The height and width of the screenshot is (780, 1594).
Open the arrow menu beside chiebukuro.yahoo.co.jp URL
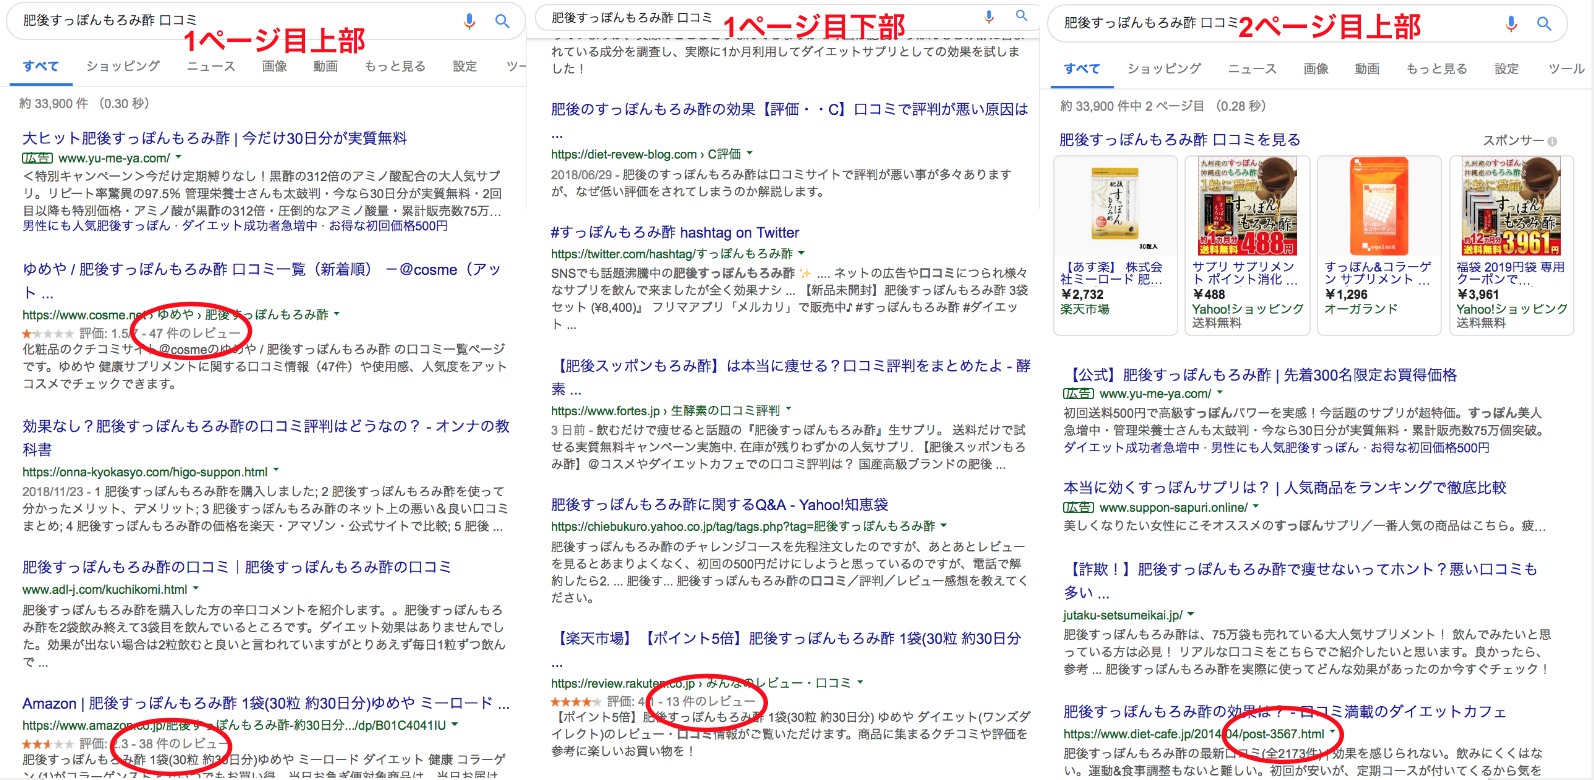pos(943,525)
